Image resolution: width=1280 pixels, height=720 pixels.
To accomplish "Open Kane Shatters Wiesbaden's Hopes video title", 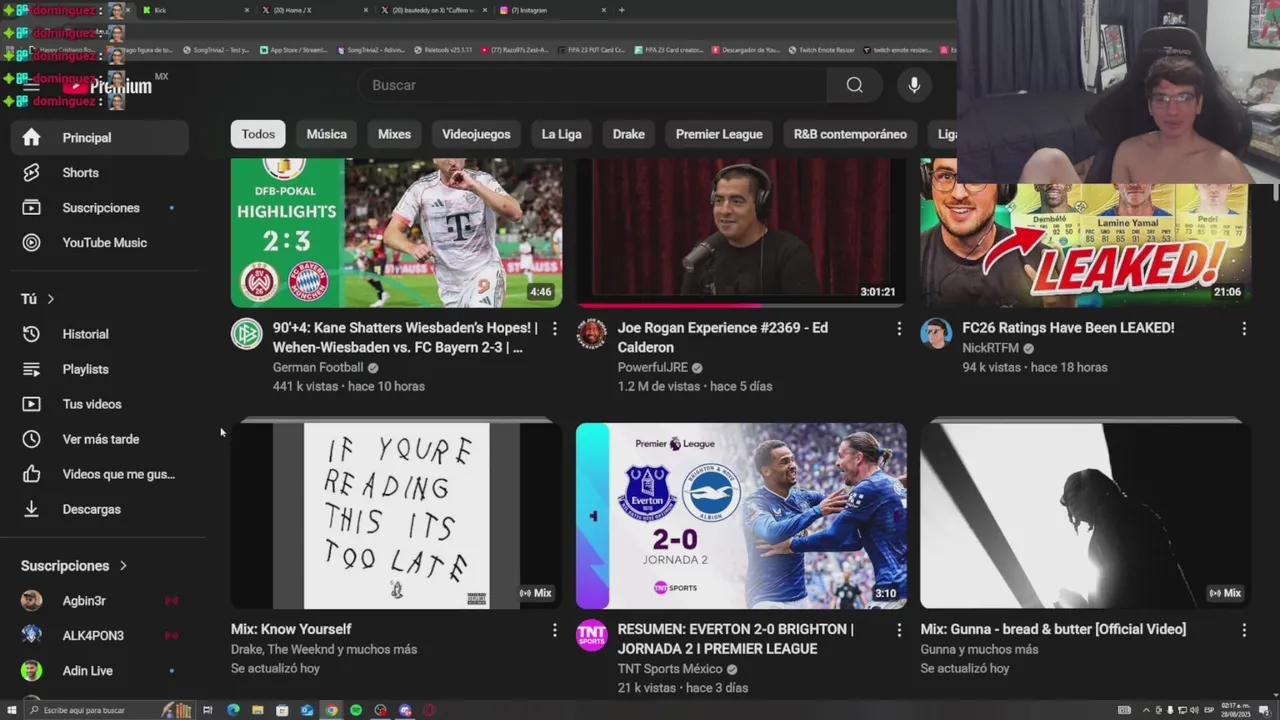I will [x=405, y=337].
